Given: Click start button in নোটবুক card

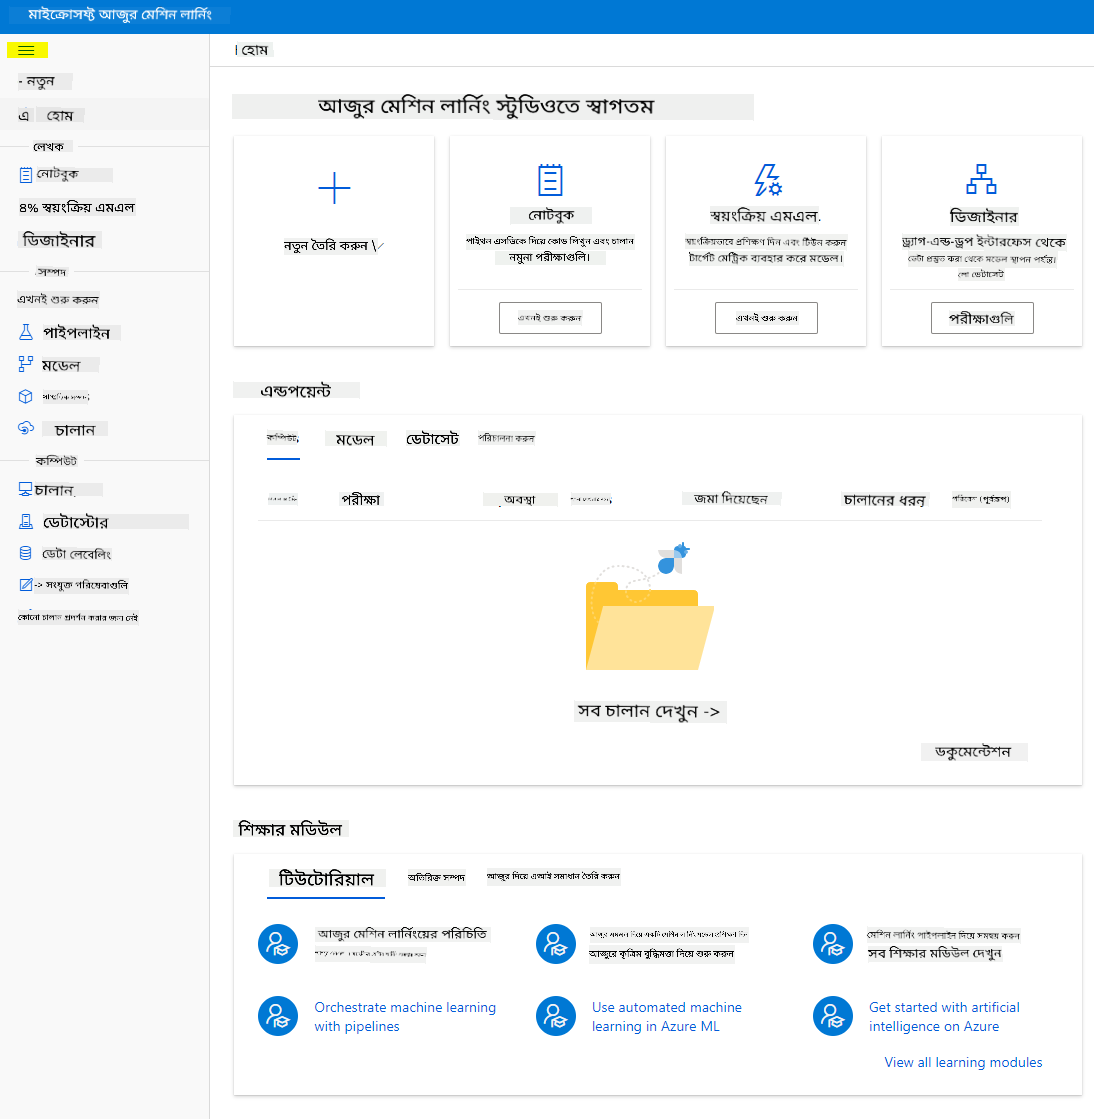Looking at the screenshot, I should 550,318.
